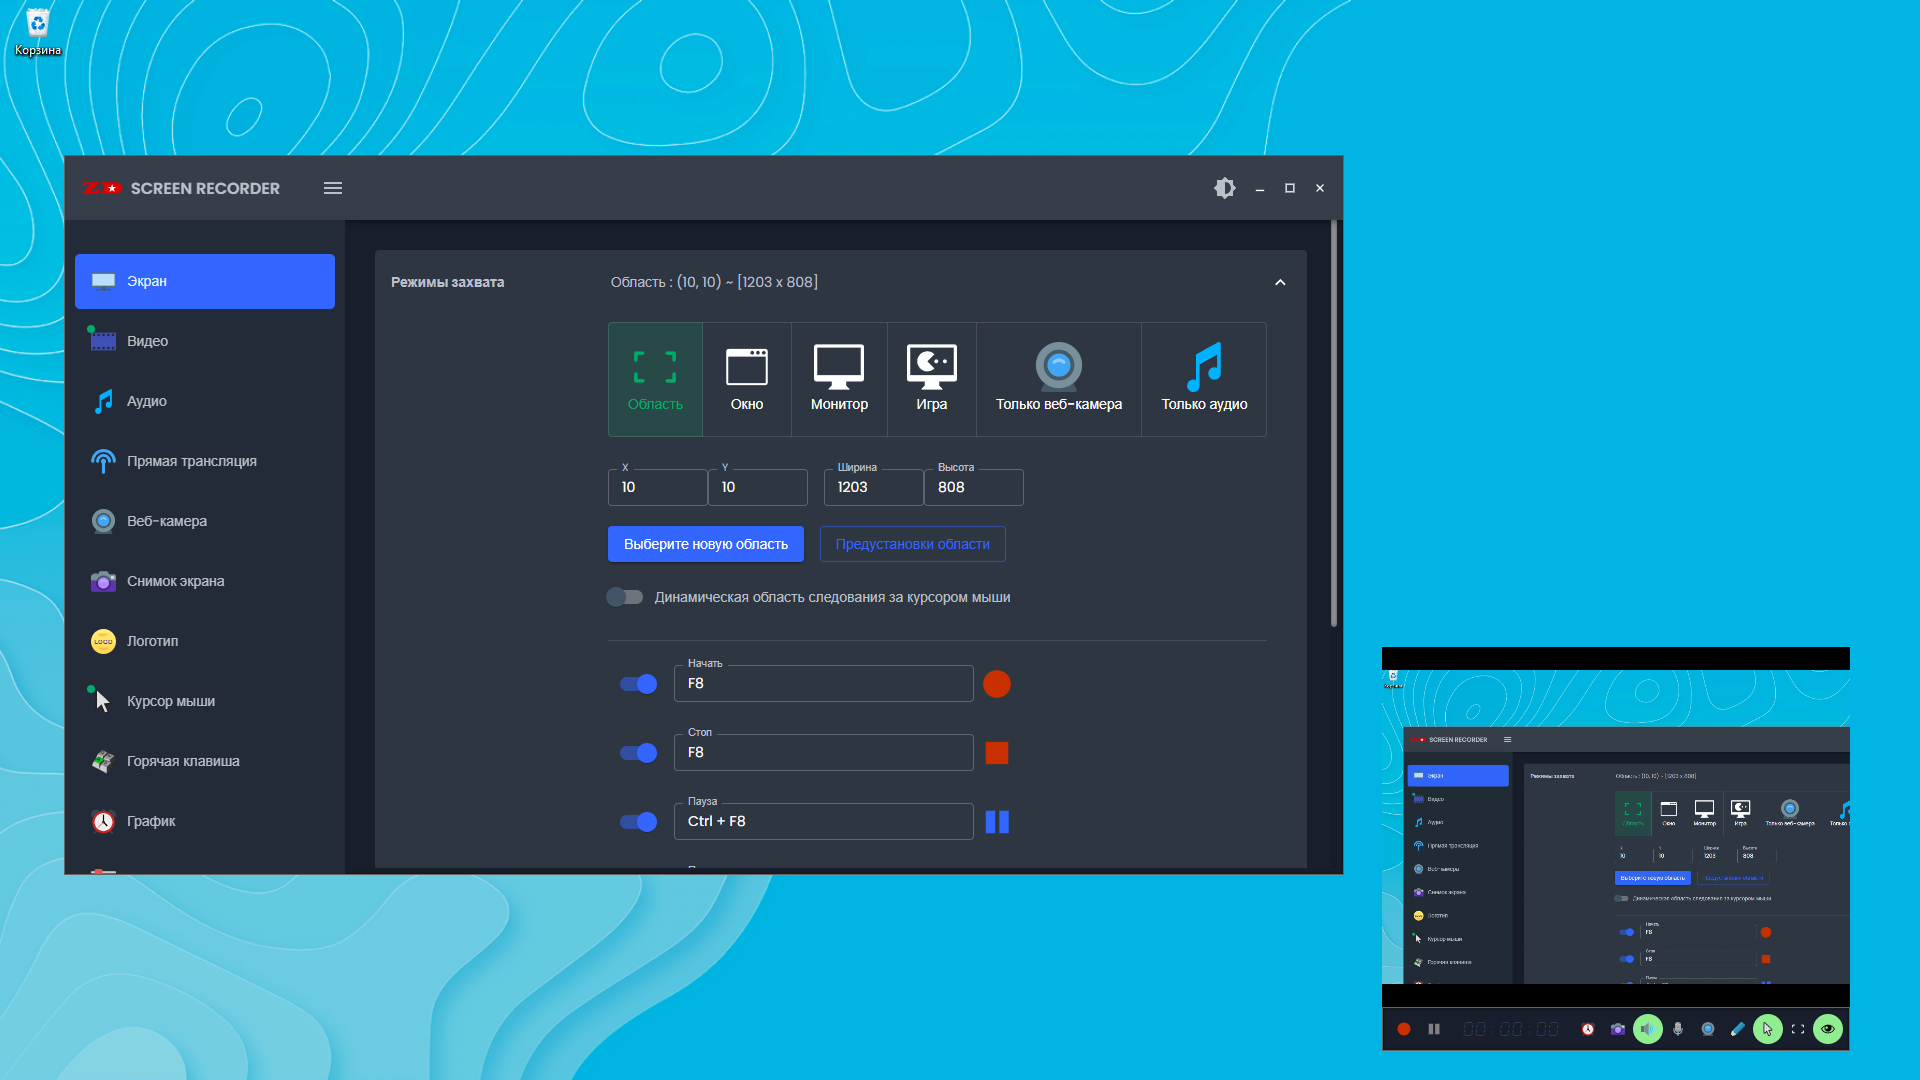Open the Предустановки области presets dropdown
This screenshot has height=1080, width=1920.
pos(912,544)
